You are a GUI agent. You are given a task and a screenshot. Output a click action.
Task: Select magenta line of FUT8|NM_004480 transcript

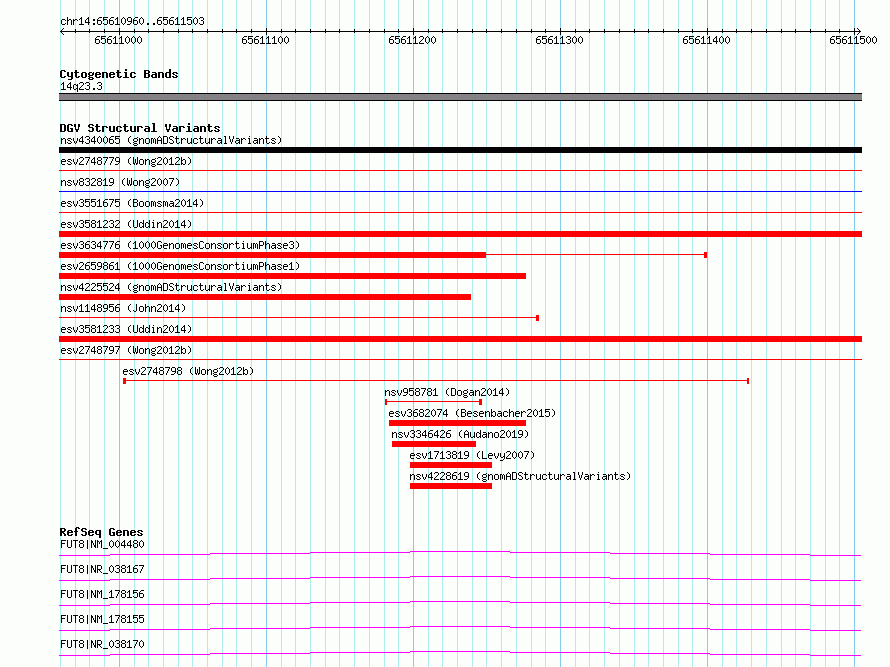460,553
